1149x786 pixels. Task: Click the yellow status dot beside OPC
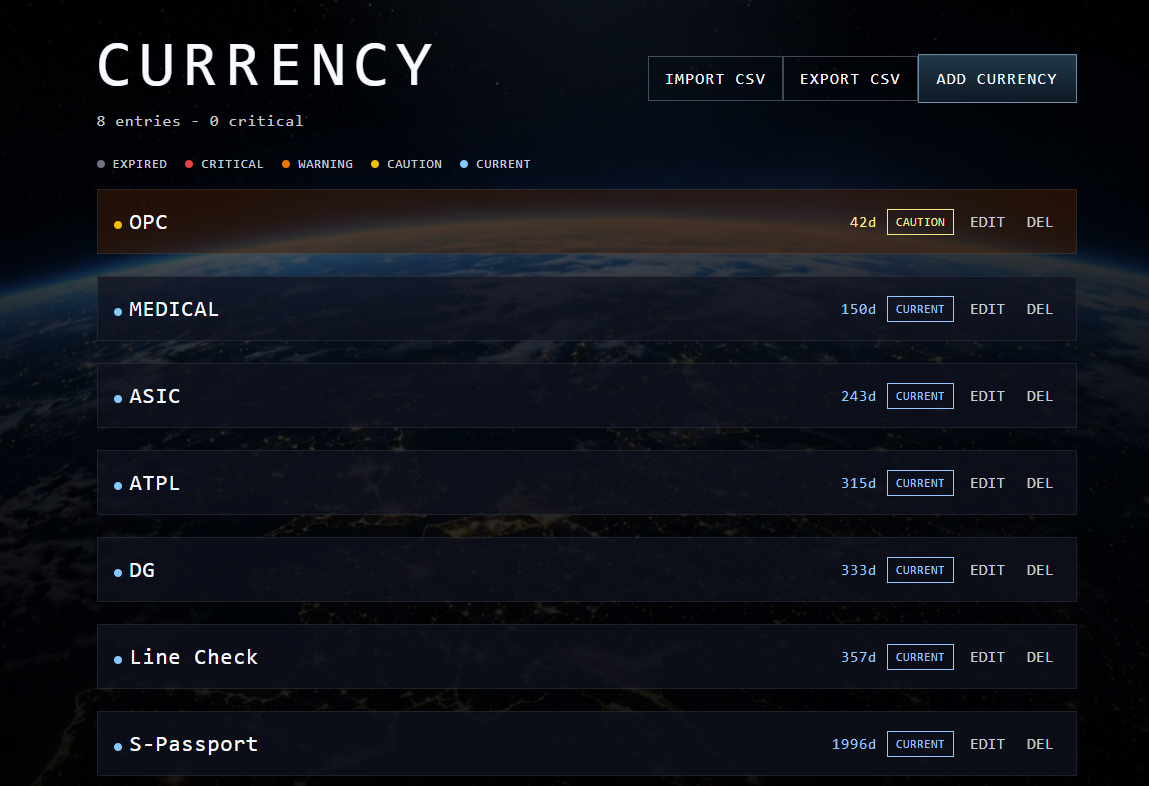pyautogui.click(x=118, y=225)
